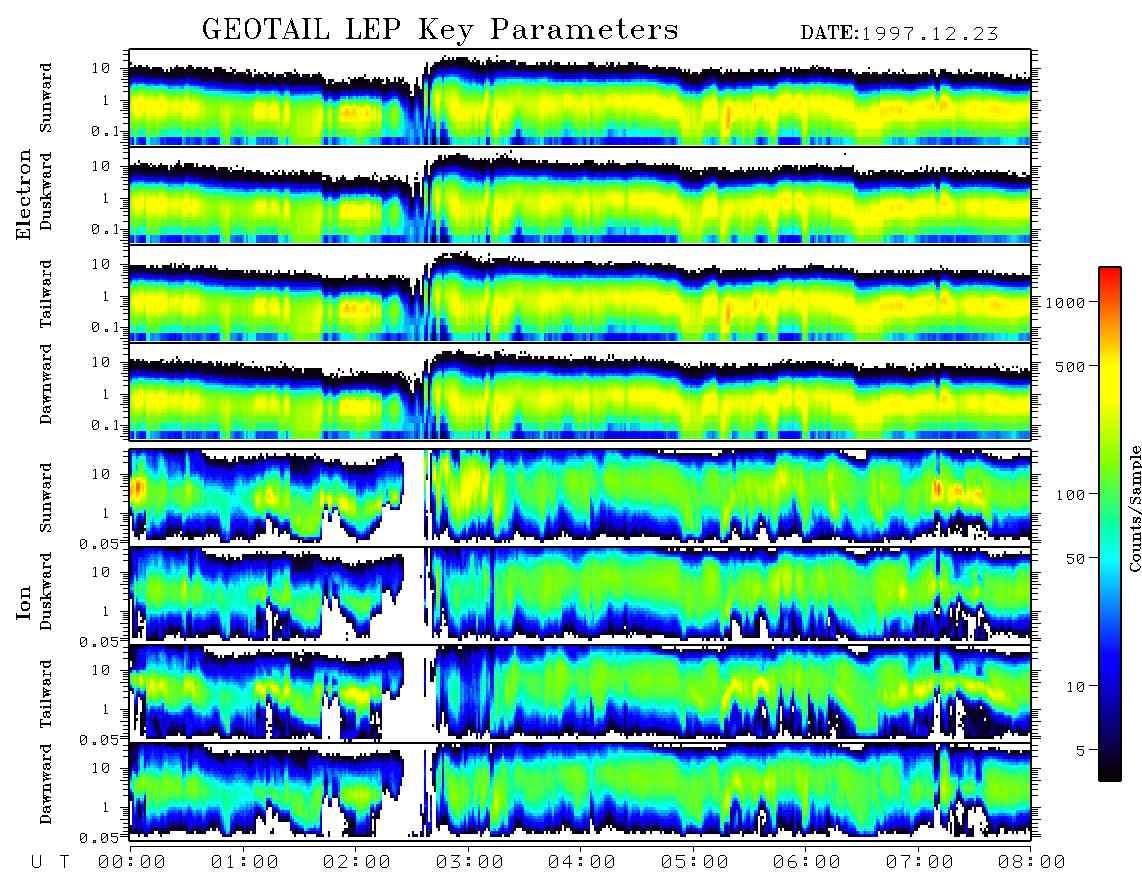Click the 03:00 time tick label

click(x=469, y=862)
